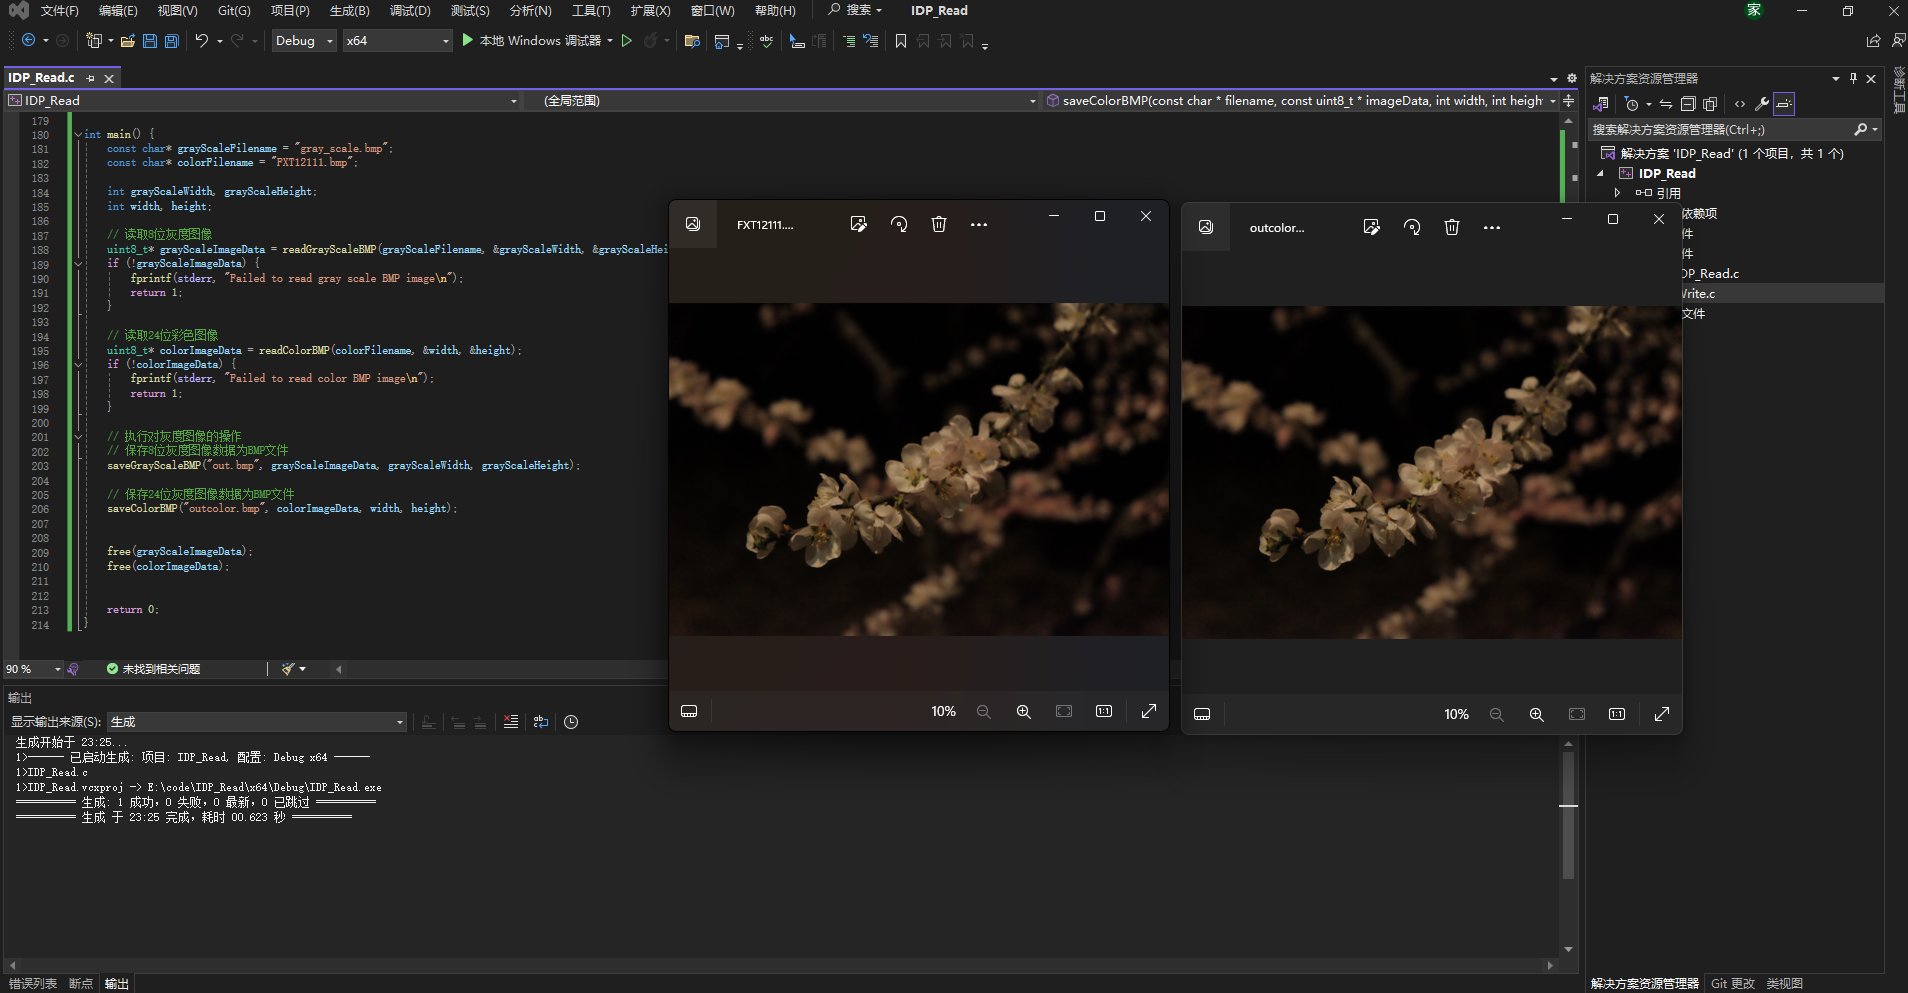Click the 搜索 search button in title bar

pyautogui.click(x=855, y=10)
